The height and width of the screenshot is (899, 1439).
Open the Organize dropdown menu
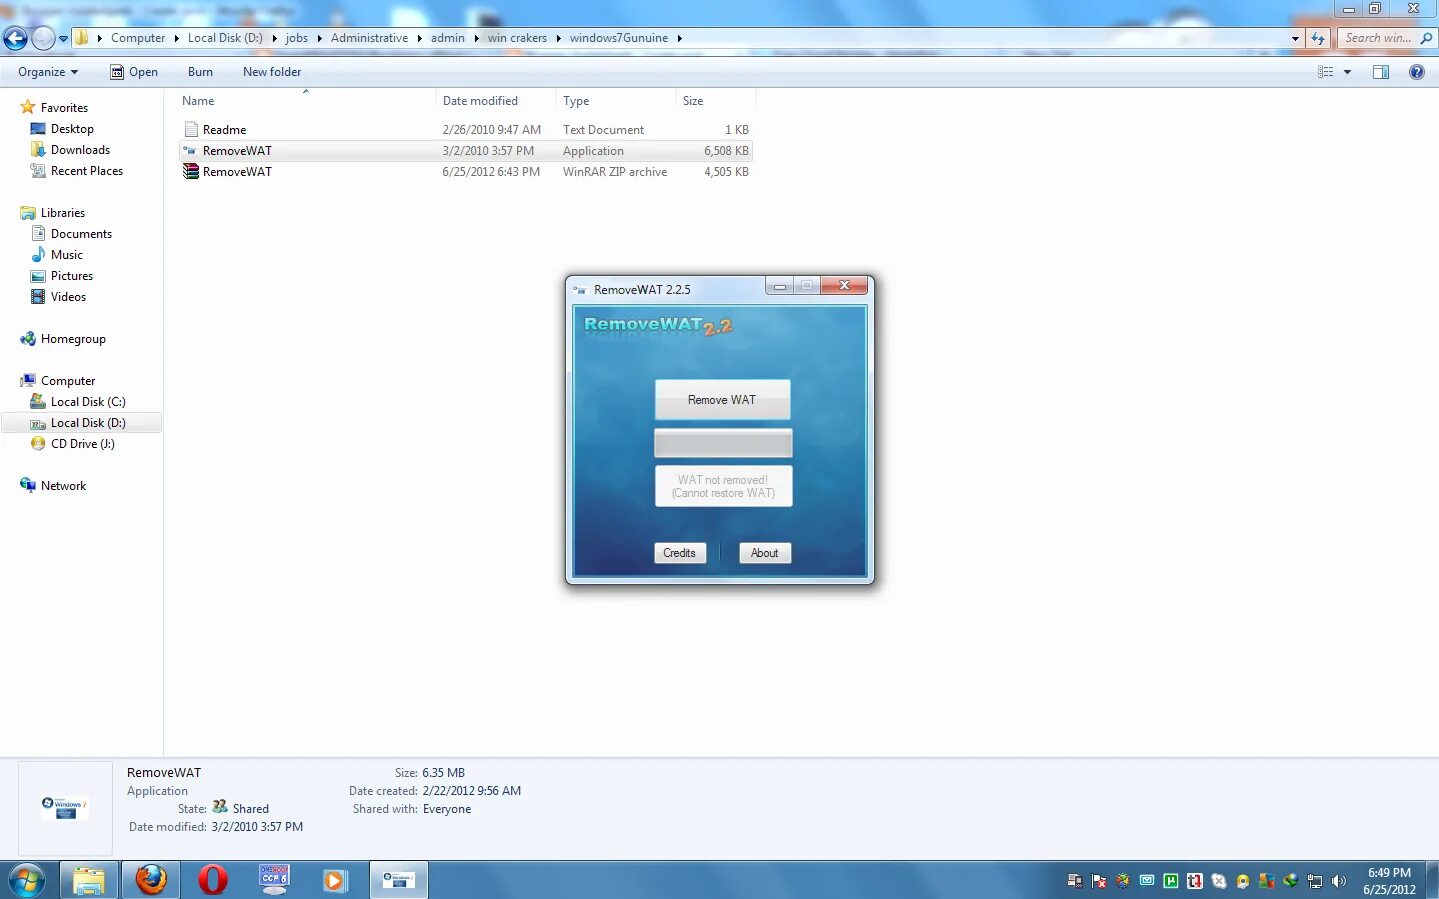46,71
